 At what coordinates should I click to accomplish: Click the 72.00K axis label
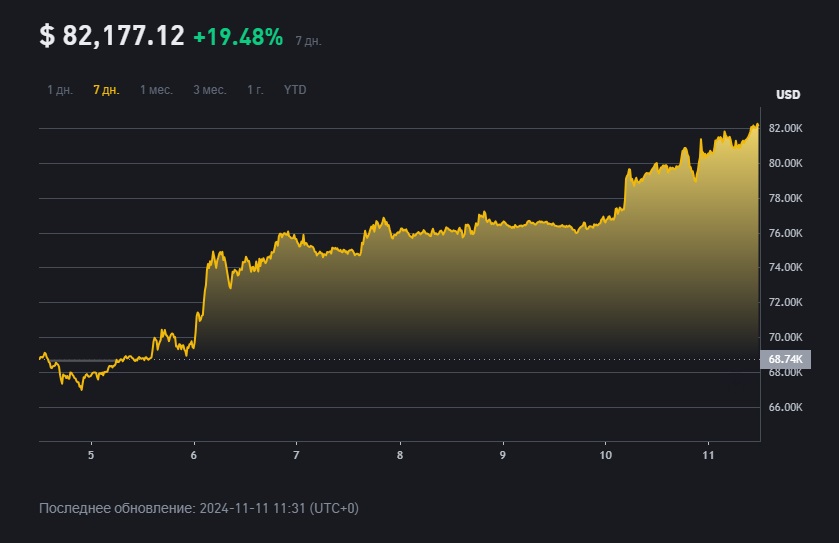click(786, 302)
